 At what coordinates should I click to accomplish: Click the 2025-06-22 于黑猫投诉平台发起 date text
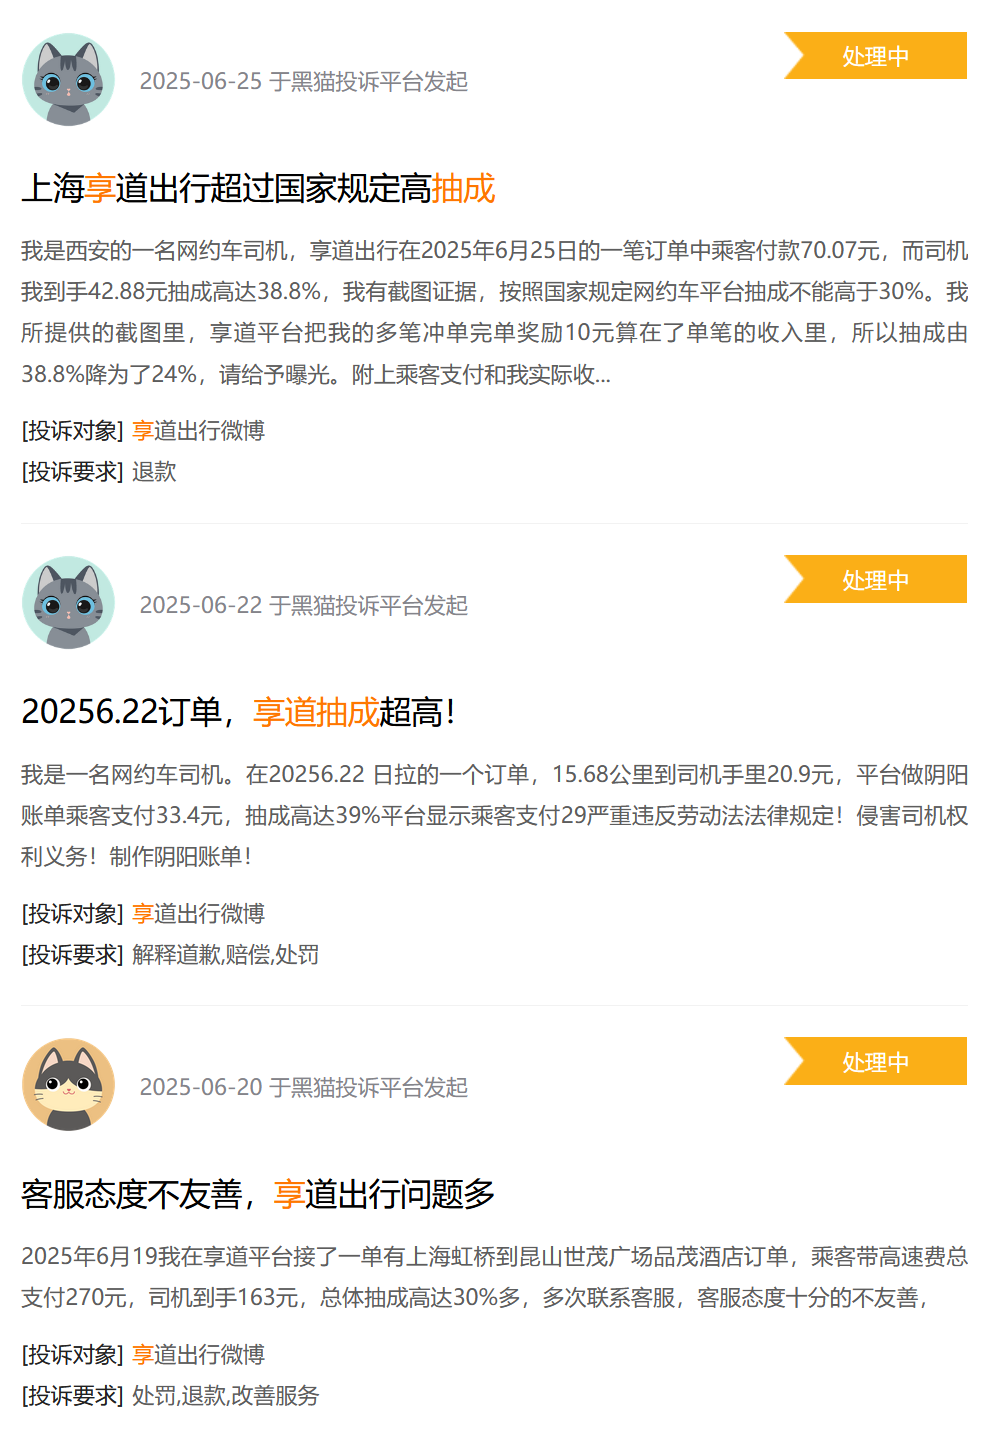pyautogui.click(x=304, y=605)
